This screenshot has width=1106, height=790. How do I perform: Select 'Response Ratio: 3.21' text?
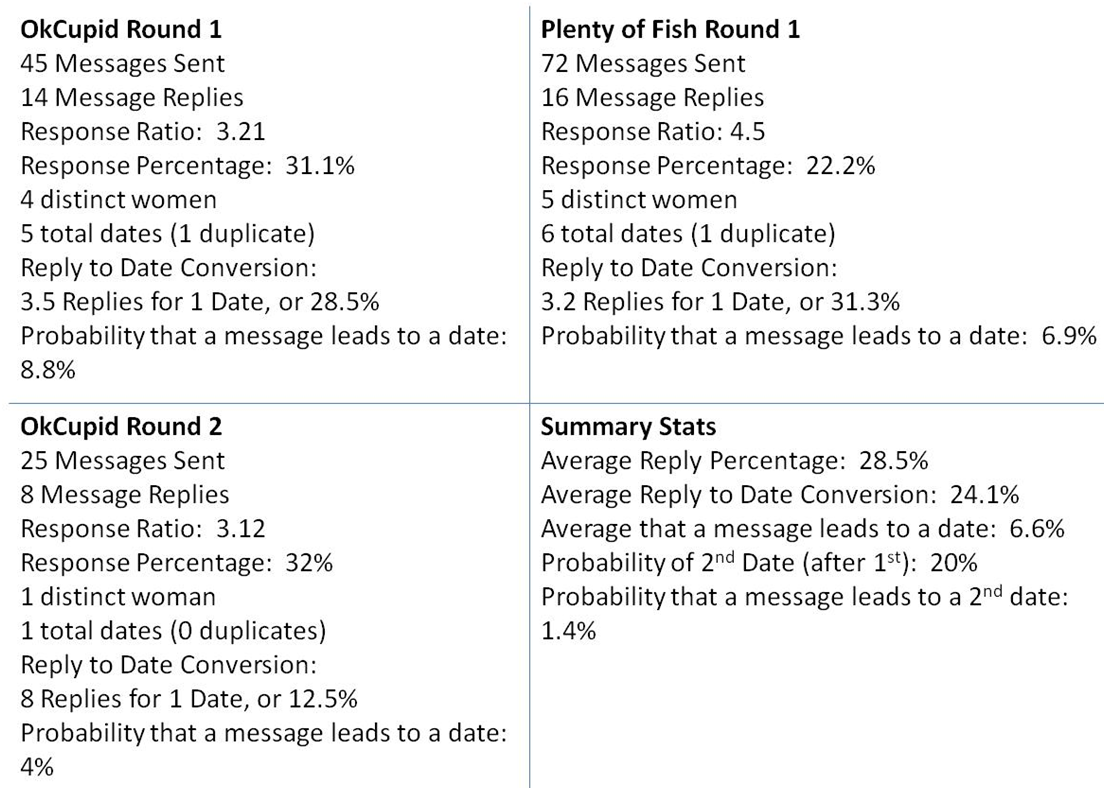tap(142, 131)
